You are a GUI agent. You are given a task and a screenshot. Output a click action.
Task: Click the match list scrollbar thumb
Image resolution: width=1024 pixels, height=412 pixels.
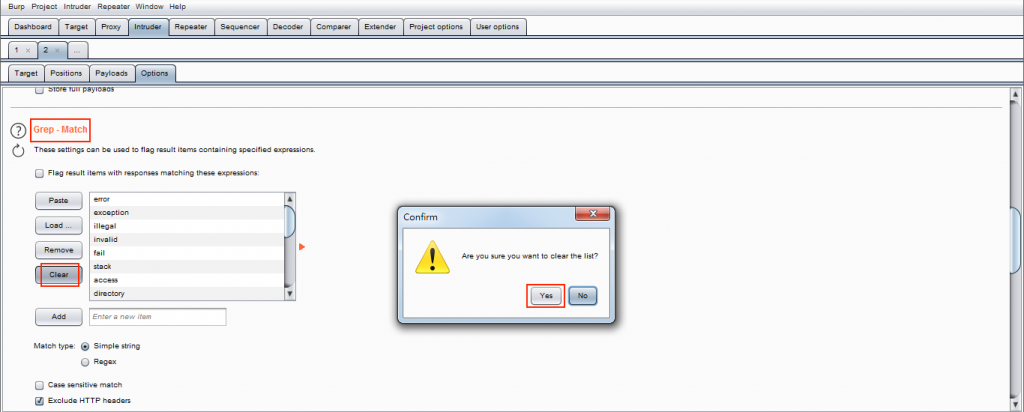[290, 220]
